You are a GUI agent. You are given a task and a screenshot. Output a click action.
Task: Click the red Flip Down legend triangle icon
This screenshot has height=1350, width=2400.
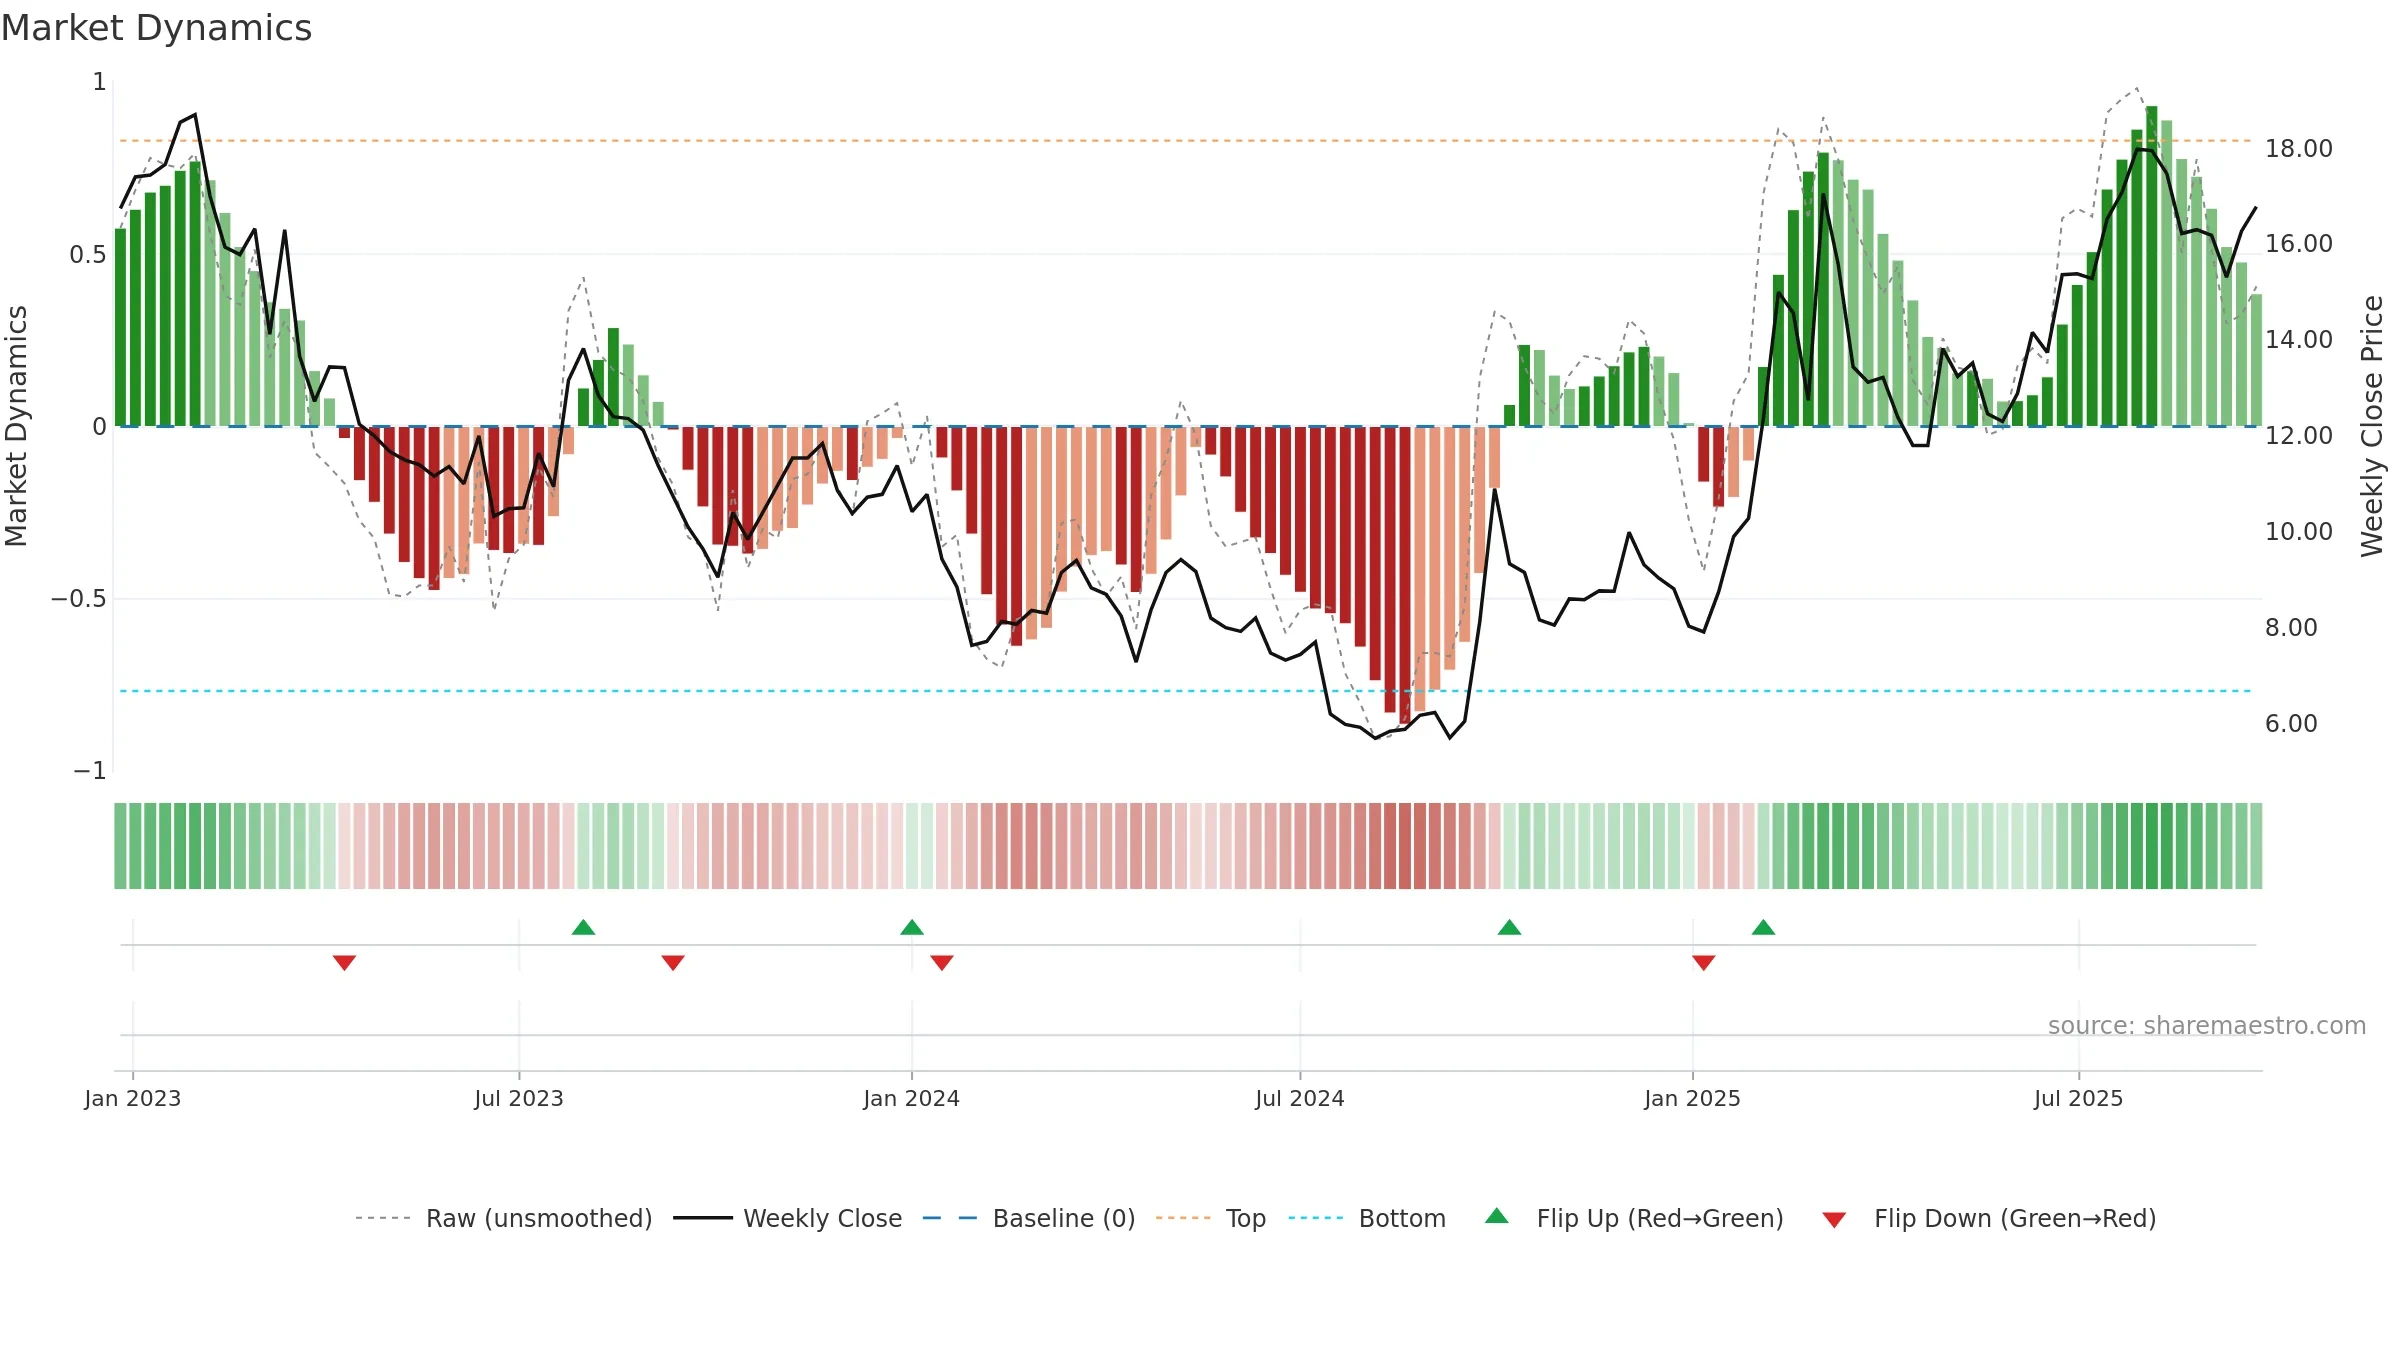(1834, 1220)
